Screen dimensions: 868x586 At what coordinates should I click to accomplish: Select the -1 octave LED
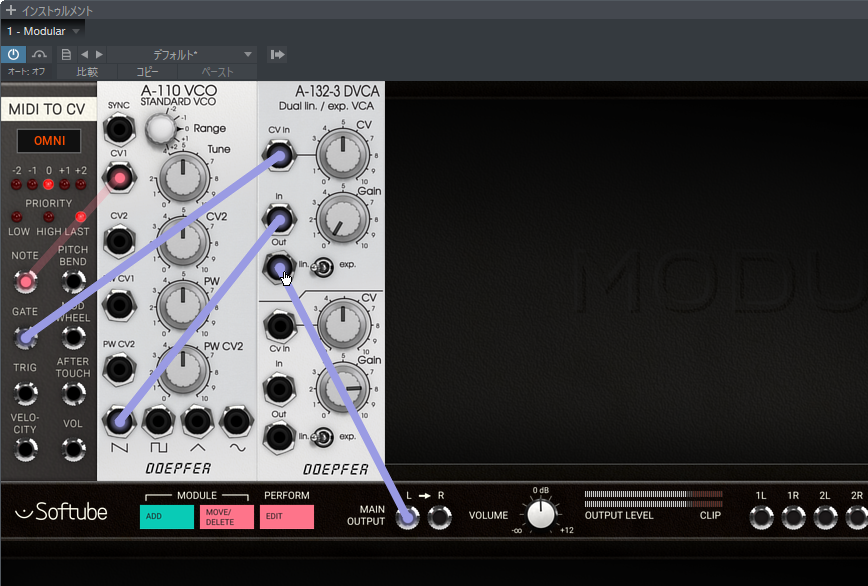pos(33,184)
